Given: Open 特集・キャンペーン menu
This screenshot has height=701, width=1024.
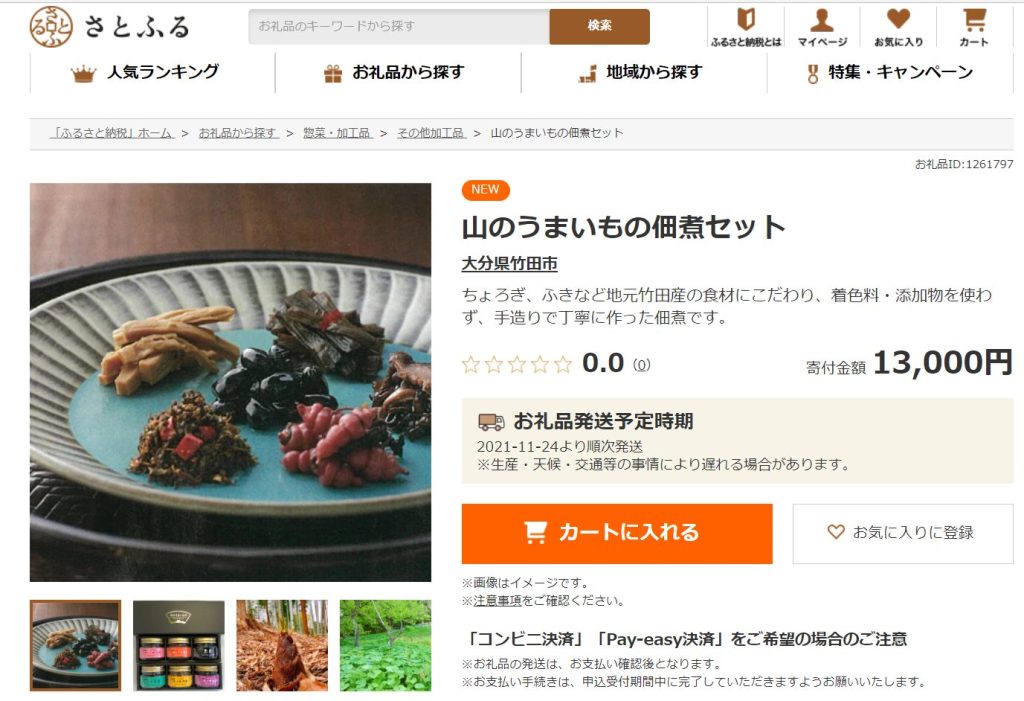Looking at the screenshot, I should (x=889, y=73).
